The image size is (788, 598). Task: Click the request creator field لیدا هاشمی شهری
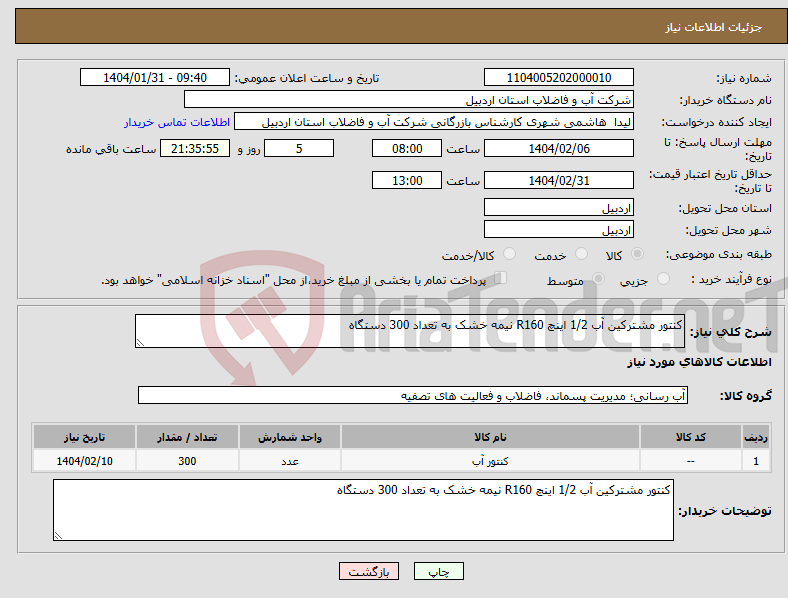click(434, 122)
